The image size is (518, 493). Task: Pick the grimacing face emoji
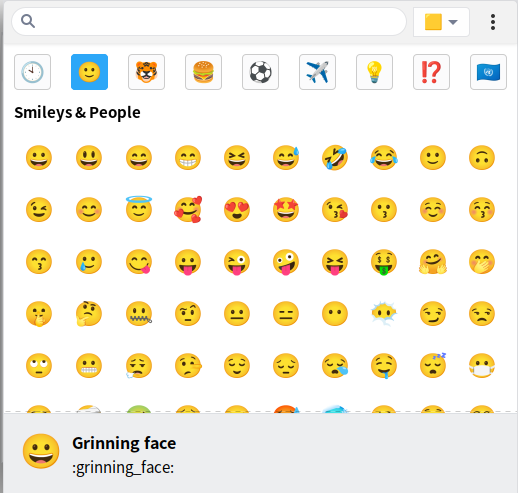tap(89, 366)
